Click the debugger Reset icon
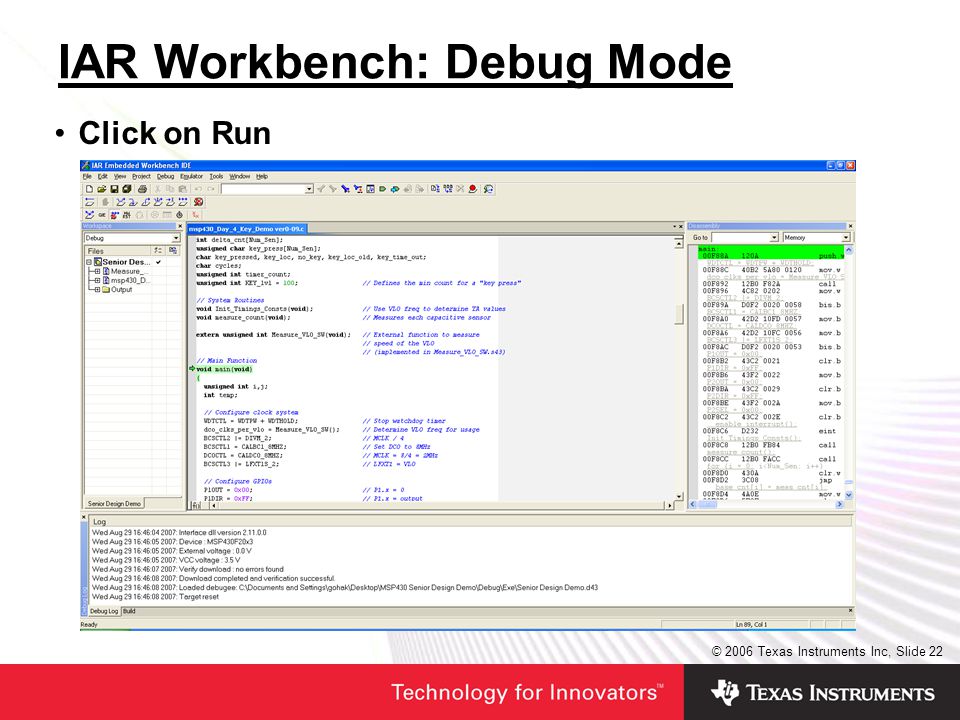The width and height of the screenshot is (960, 720). [89, 202]
